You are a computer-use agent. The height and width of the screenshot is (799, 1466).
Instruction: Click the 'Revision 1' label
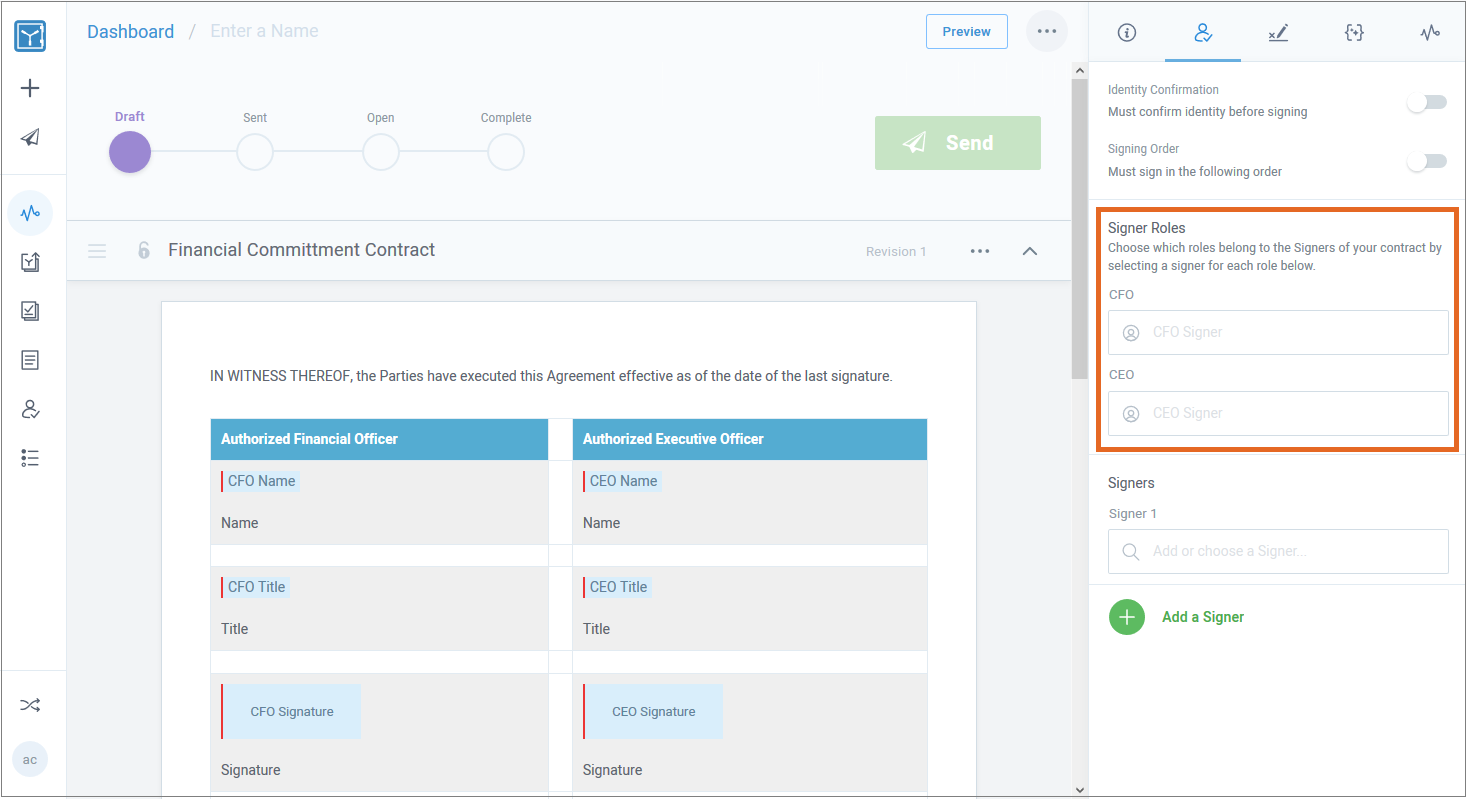pos(896,251)
